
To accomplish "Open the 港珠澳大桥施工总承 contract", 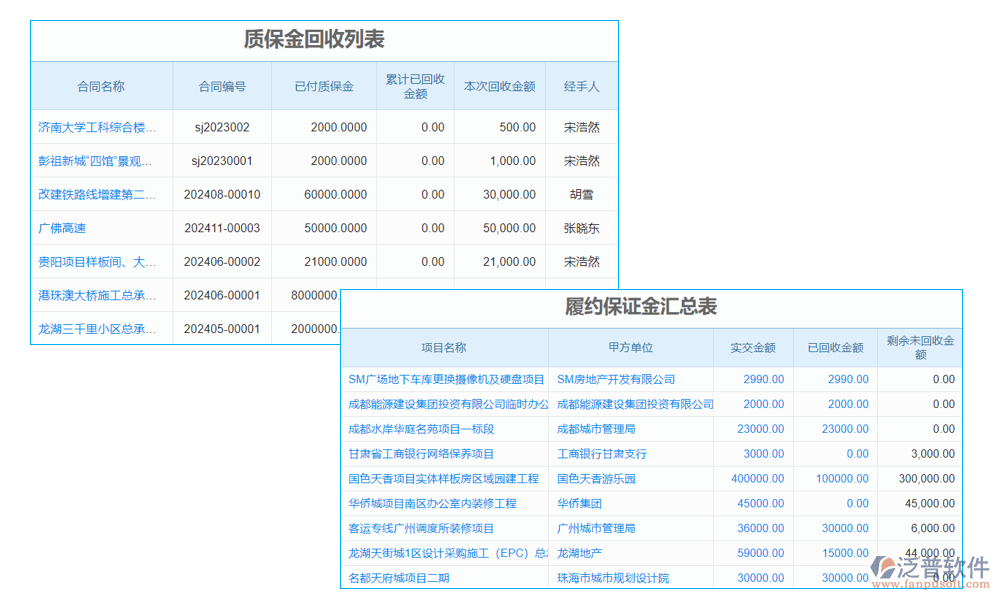I will coord(100,295).
